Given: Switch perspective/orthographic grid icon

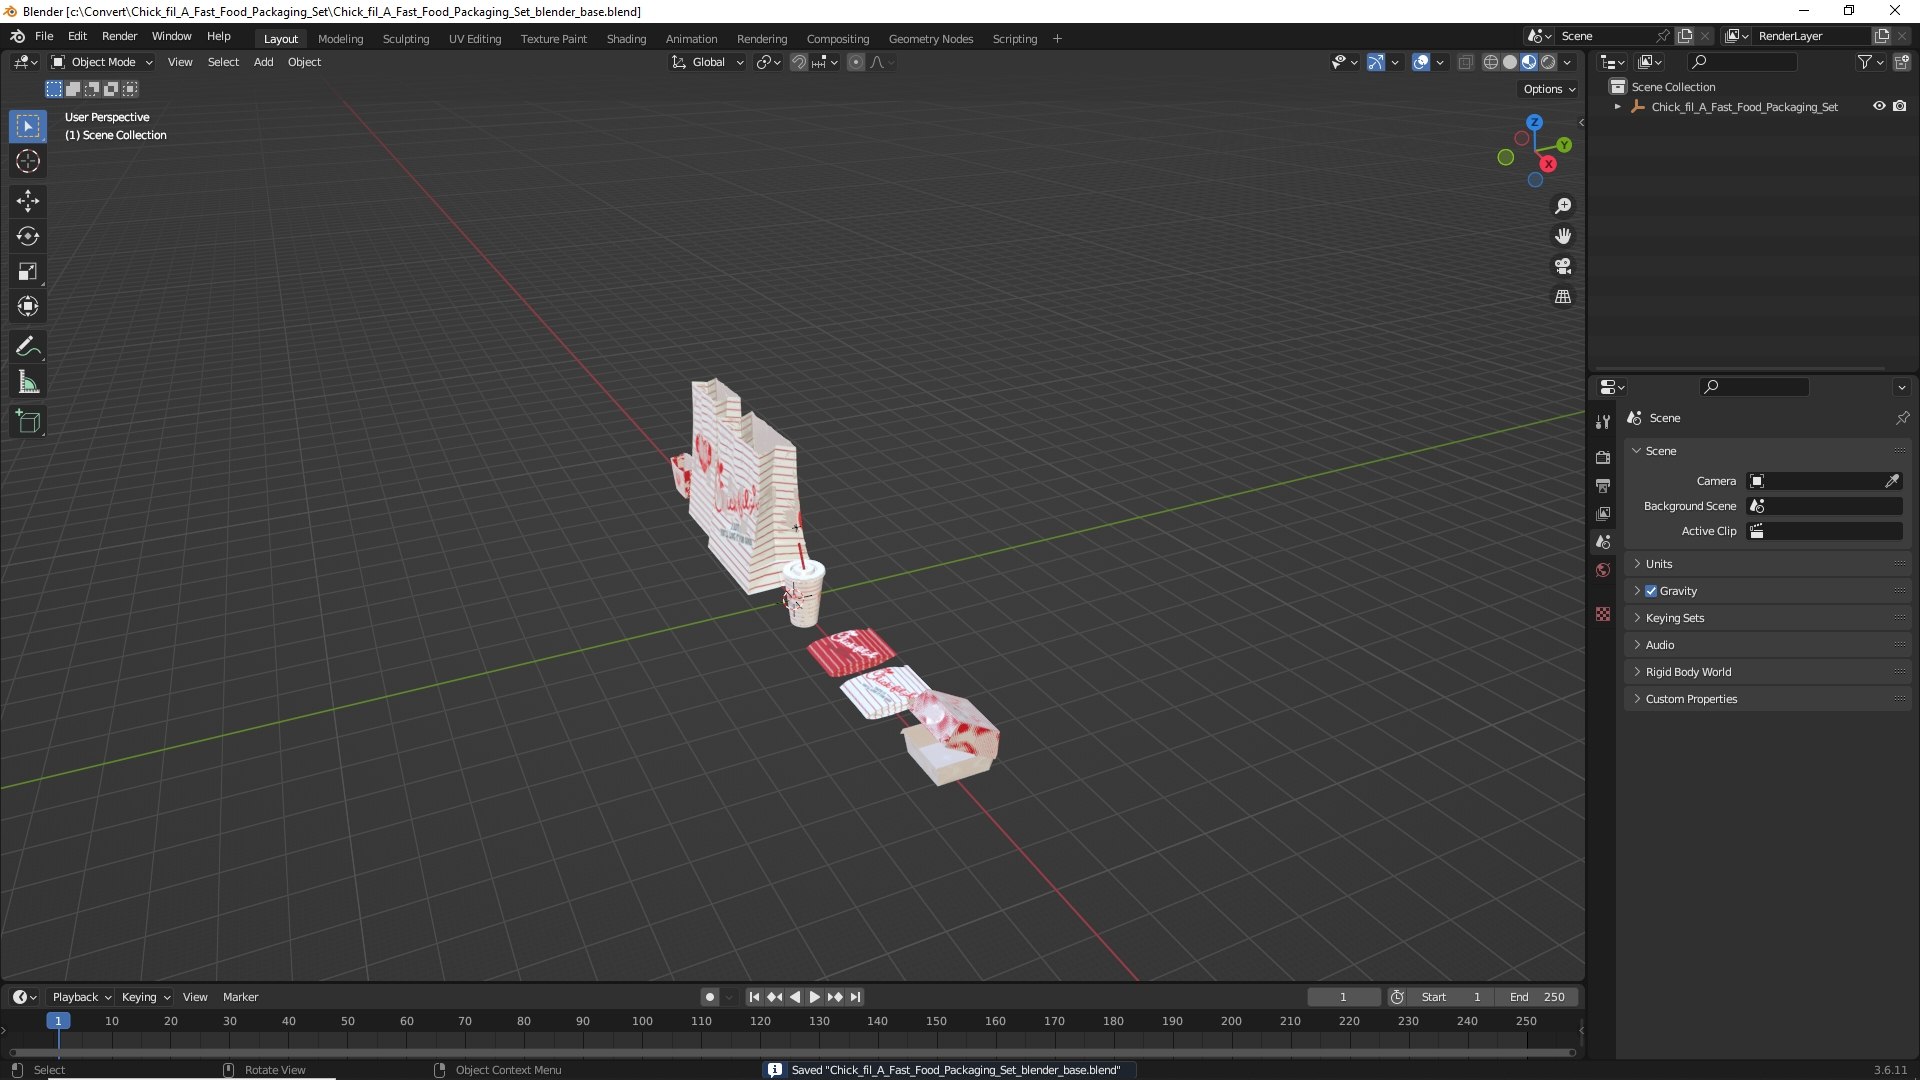Looking at the screenshot, I should [x=1563, y=297].
